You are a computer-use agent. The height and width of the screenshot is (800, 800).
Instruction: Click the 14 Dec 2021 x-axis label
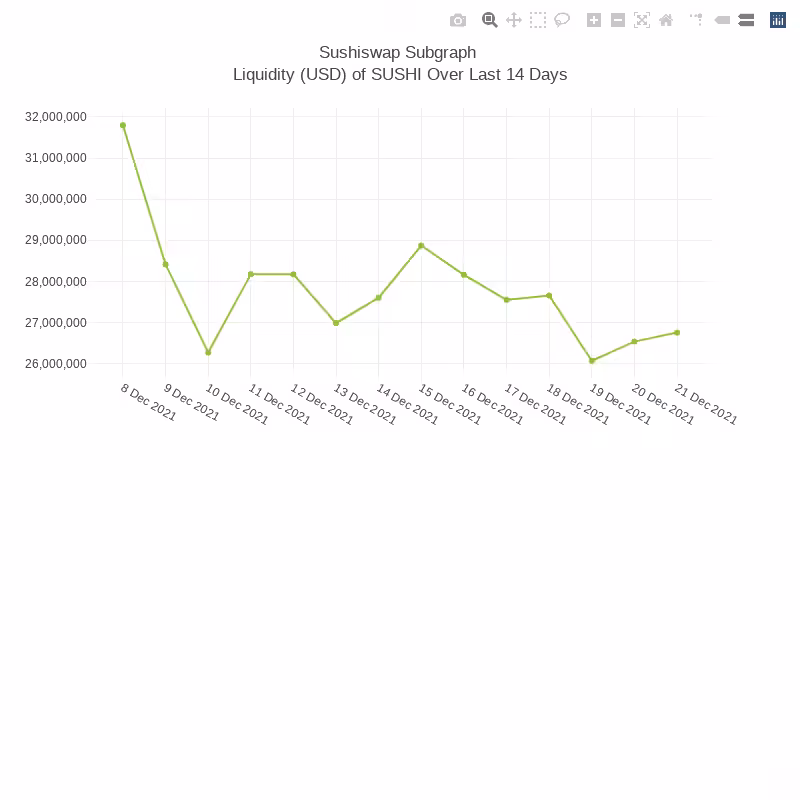(x=407, y=404)
